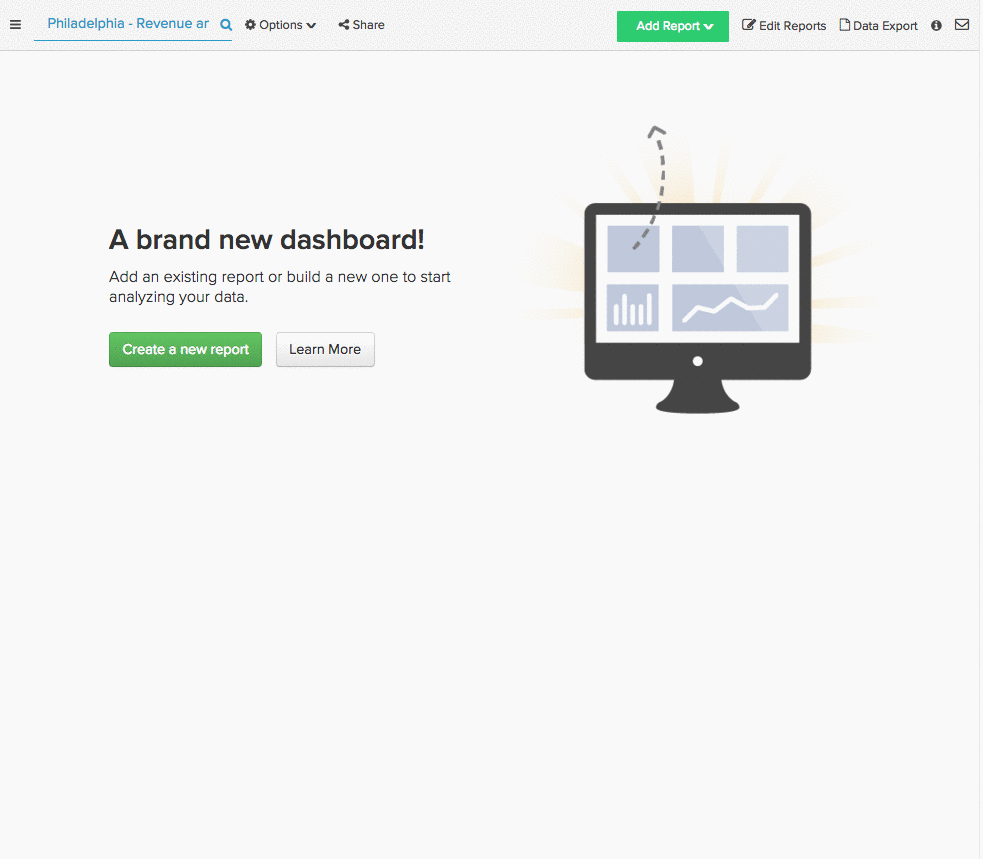Expand the Add Report dropdown button
This screenshot has height=859, width=983.
coord(673,26)
